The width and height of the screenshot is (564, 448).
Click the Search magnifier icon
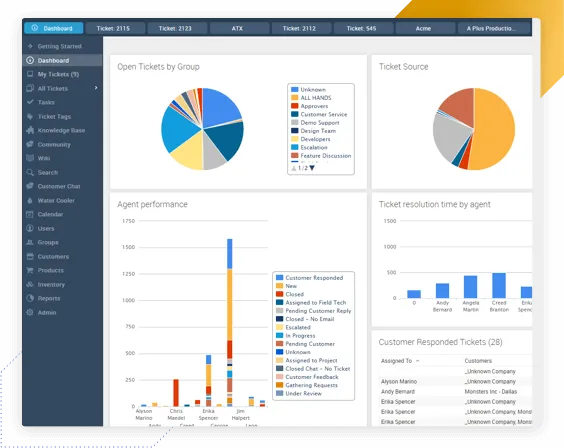coord(30,172)
